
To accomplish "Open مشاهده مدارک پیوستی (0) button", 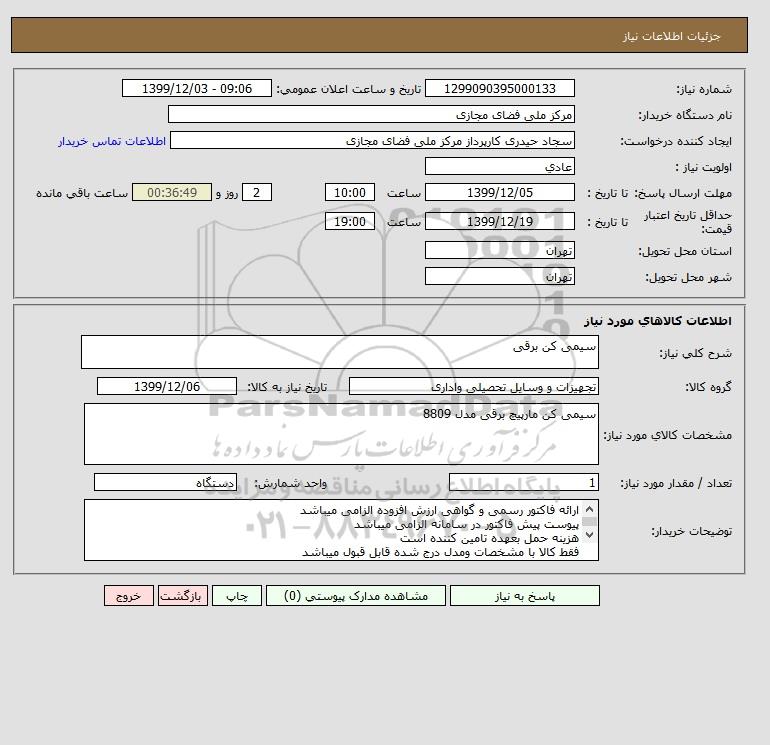I will point(356,595).
